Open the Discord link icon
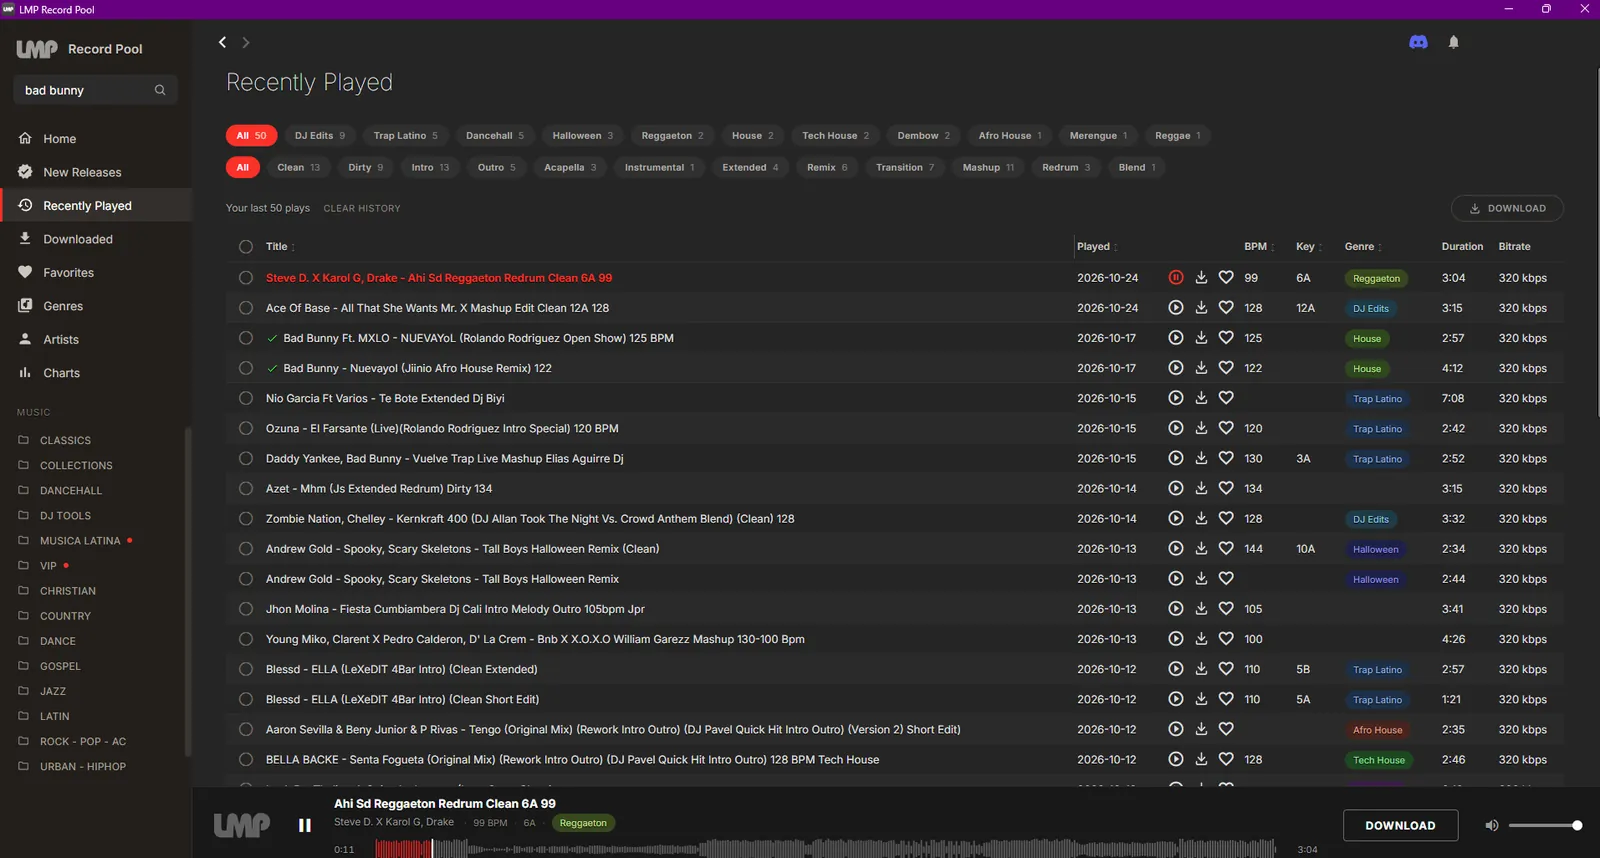The height and width of the screenshot is (858, 1600). tap(1418, 42)
